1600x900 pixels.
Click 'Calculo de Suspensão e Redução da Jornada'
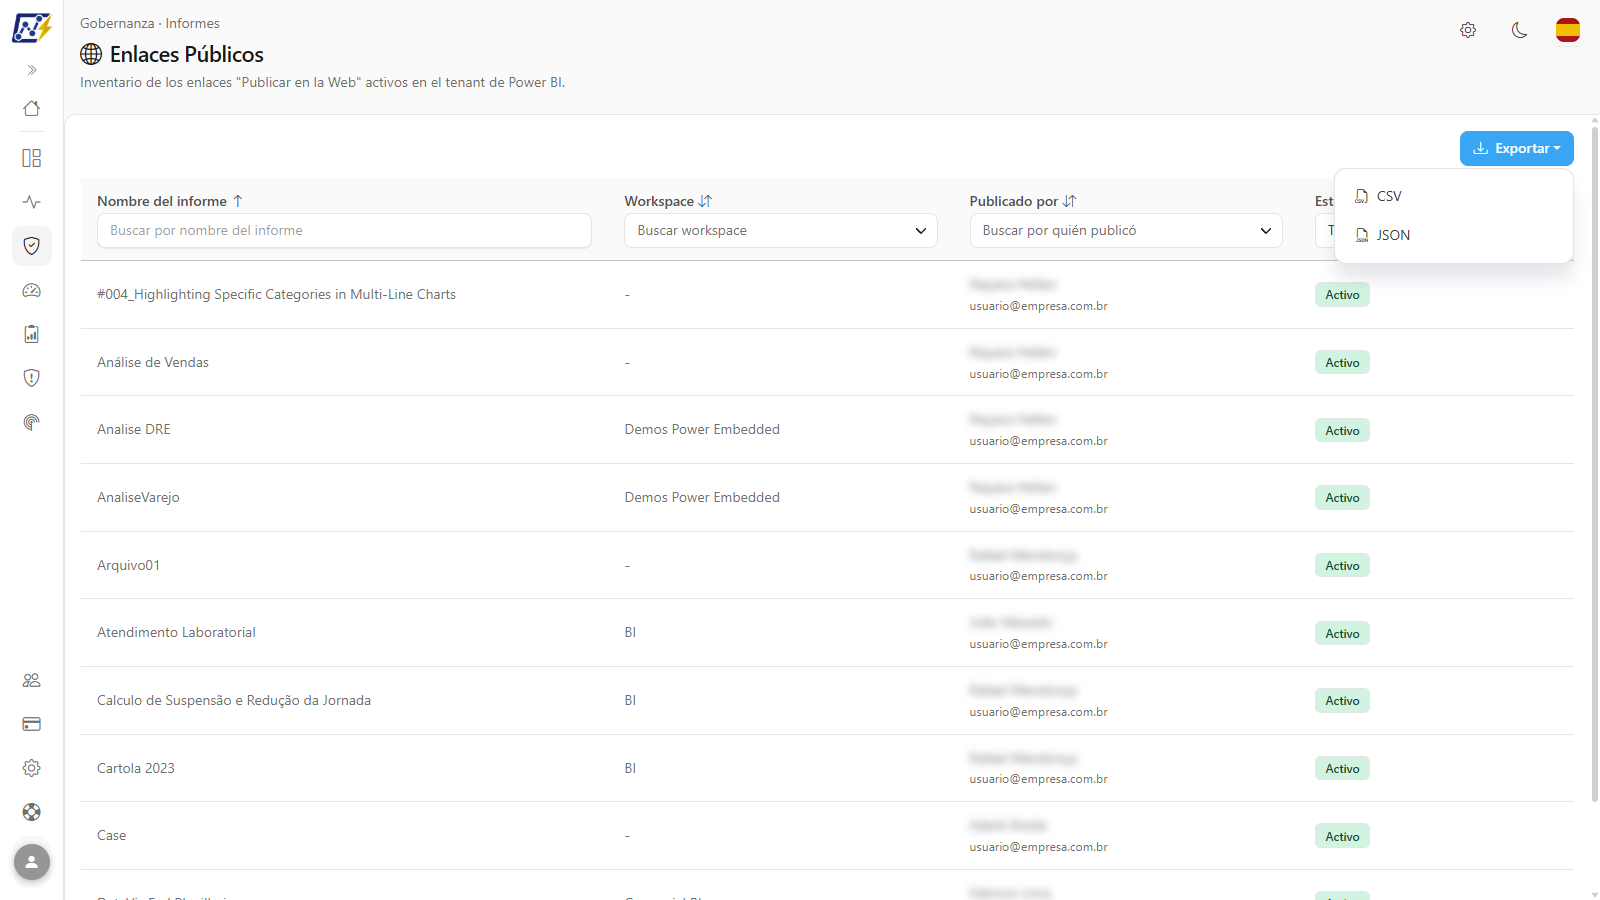coord(234,700)
